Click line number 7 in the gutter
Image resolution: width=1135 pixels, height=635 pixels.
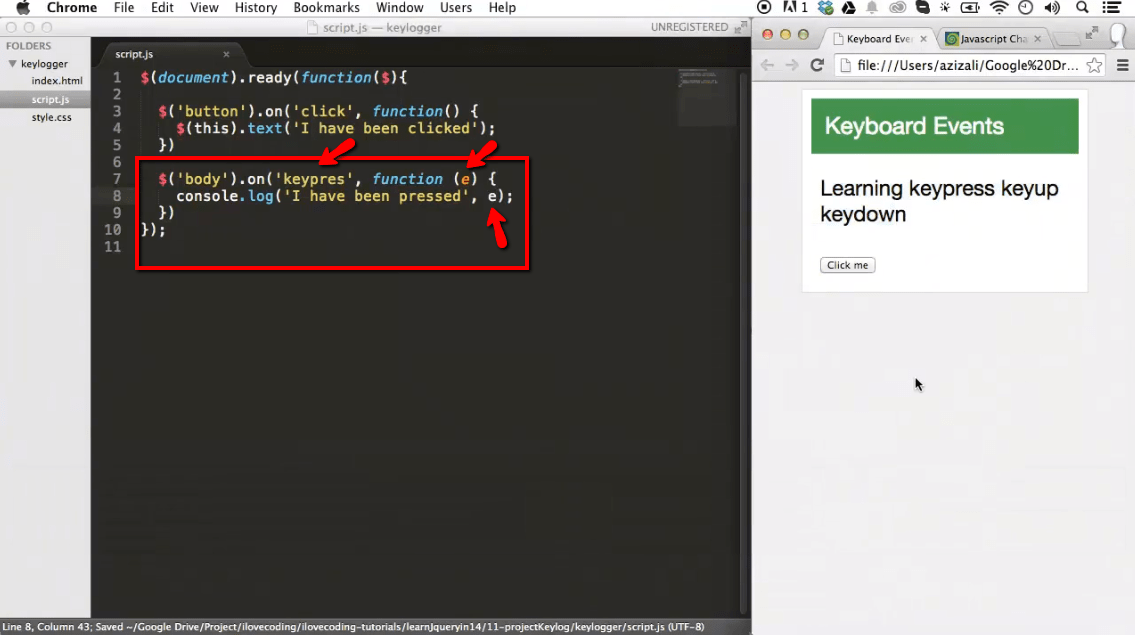coord(117,179)
